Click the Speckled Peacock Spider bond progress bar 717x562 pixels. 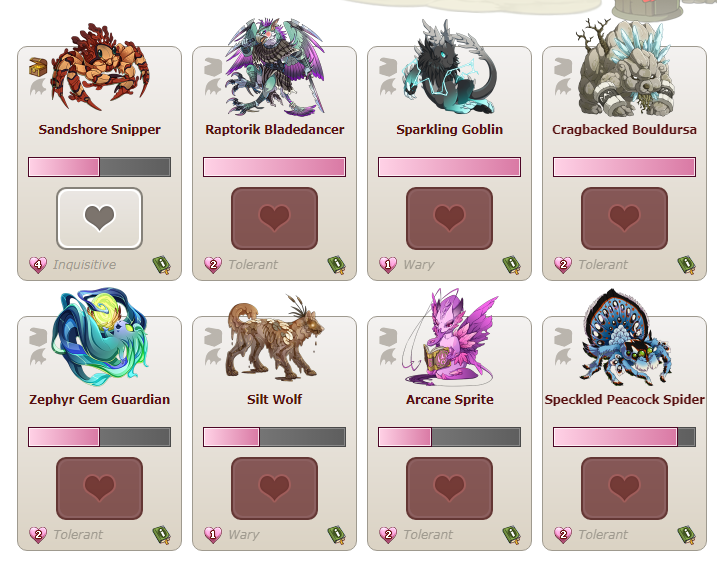624,437
